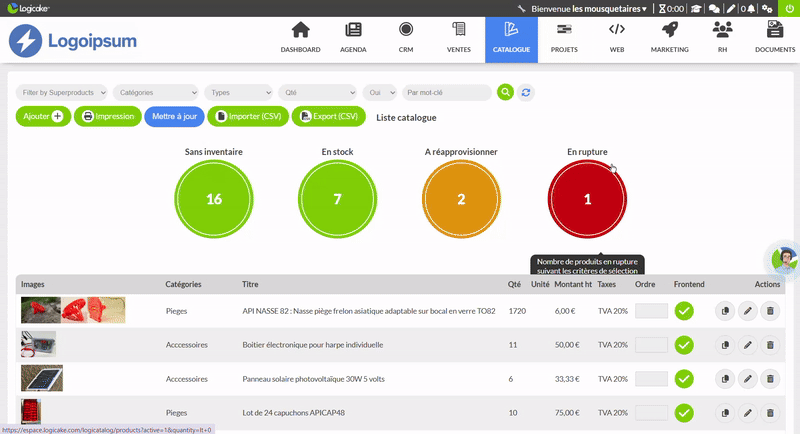Screen dimensions: 800x434
Task: Toggle Frontend status for Panneau solaire row
Action: coord(684,379)
